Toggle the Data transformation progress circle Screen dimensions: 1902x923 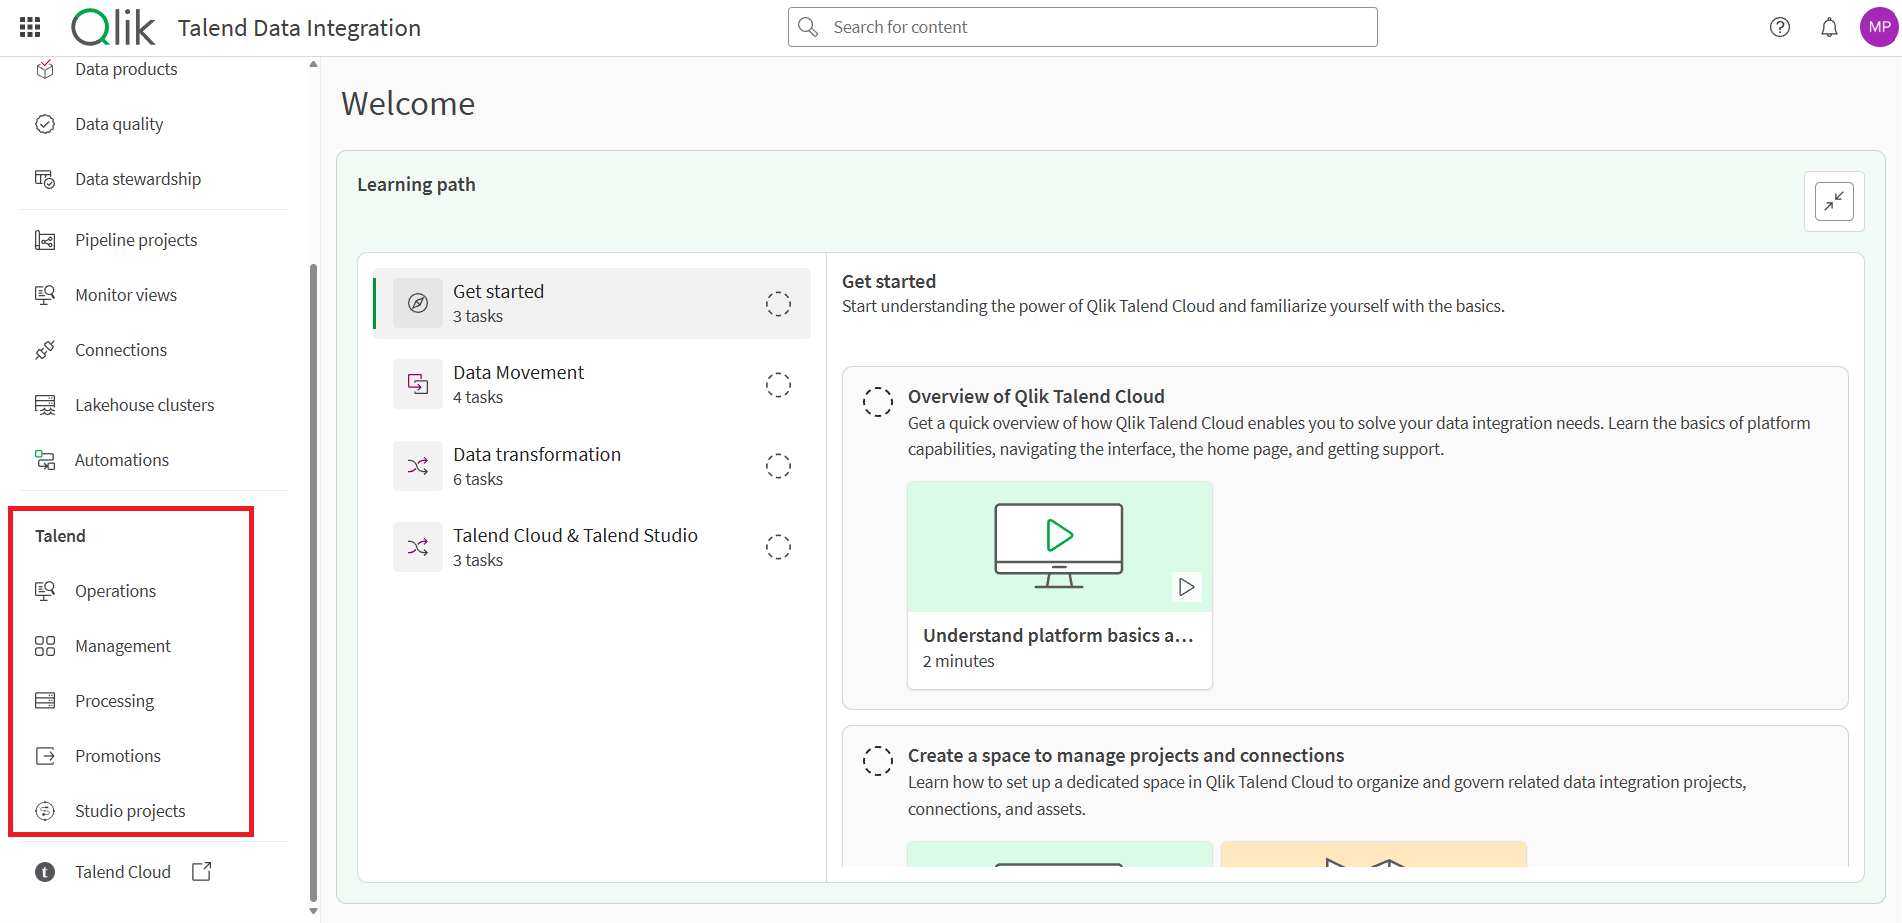778,465
